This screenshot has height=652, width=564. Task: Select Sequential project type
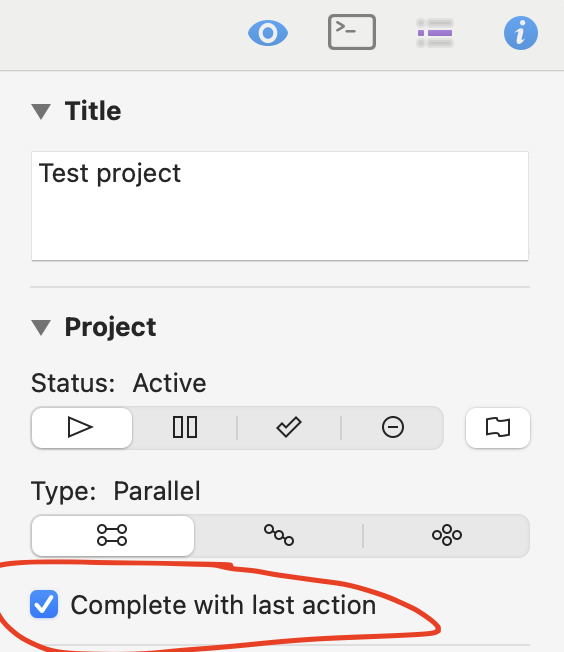[279, 536]
